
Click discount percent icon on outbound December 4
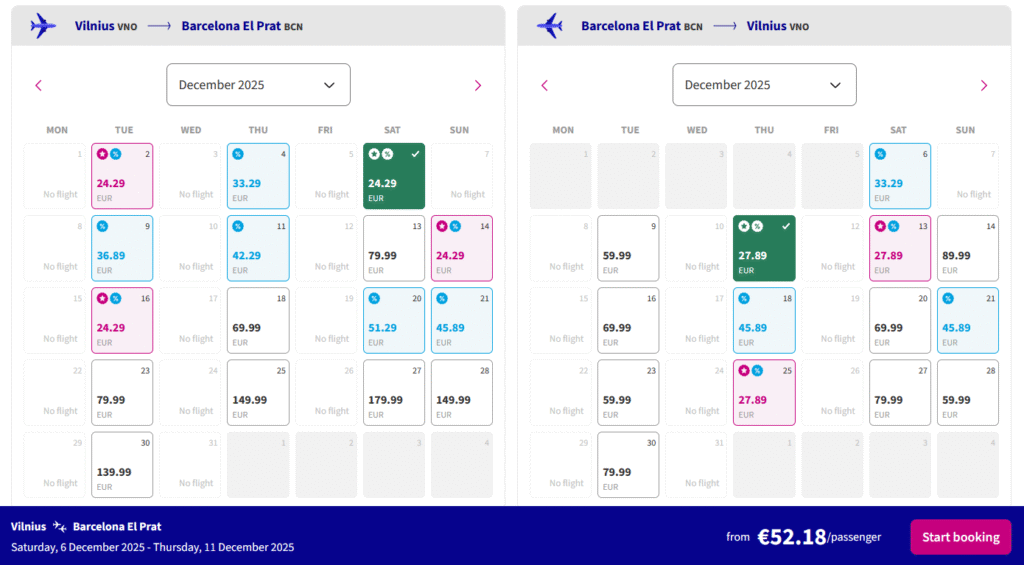238,154
